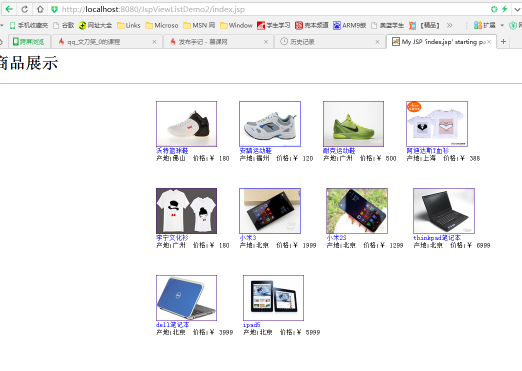
Task: Click the 小米3 phone product image
Action: 270,211
